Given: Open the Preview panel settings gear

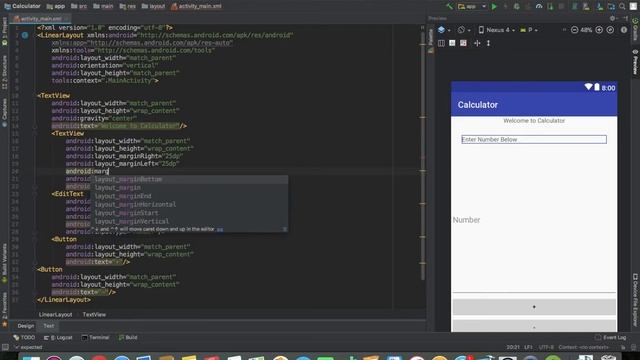Looking at the screenshot, I should point(612,18).
